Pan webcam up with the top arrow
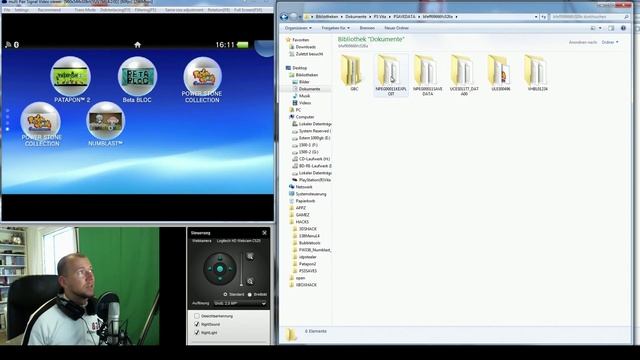The height and width of the screenshot is (360, 640). (x=220, y=258)
